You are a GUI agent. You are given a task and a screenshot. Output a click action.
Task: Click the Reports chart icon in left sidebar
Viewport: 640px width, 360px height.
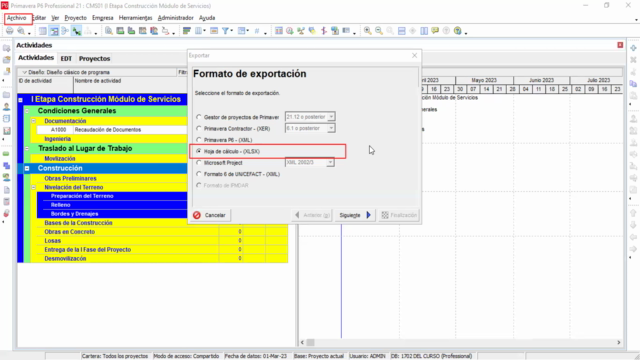(6, 131)
